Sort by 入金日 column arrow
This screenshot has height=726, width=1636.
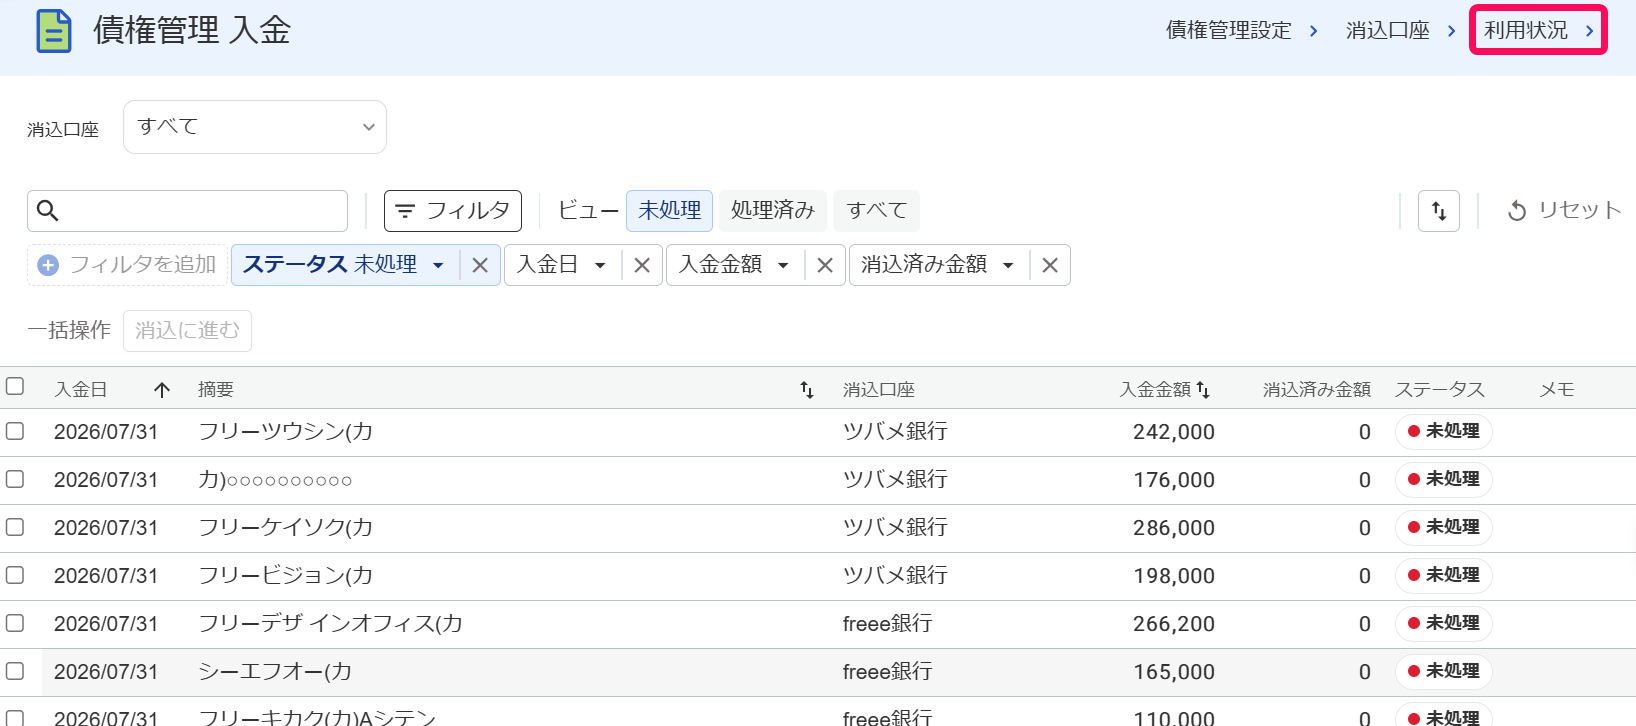162,390
